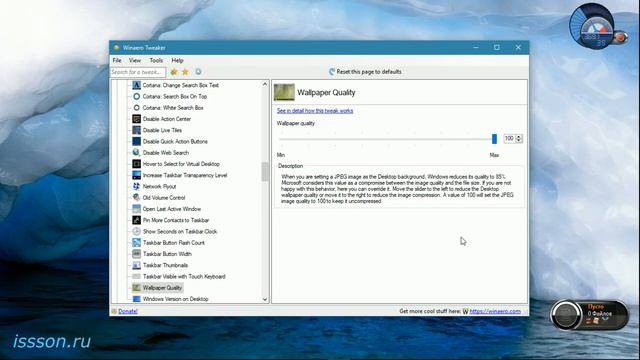
Task: Click the Taskbar Thumbnails icon
Action: (136, 265)
